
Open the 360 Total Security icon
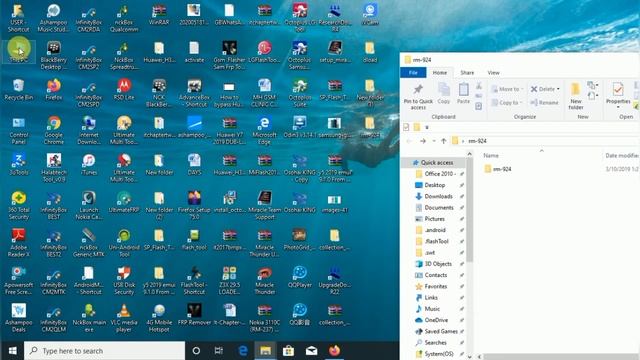[x=18, y=205]
